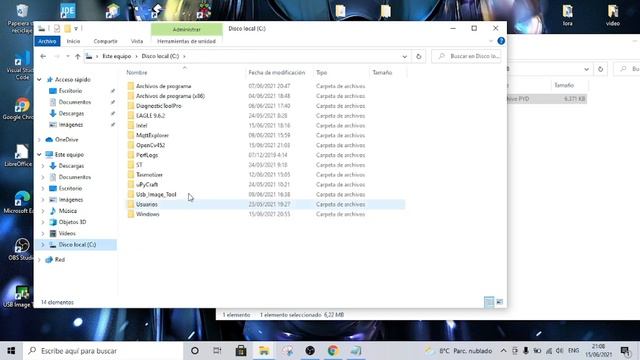Screen dimensions: 640x360
Task: Open Escritorio under Este equipo
Action: 70,189
